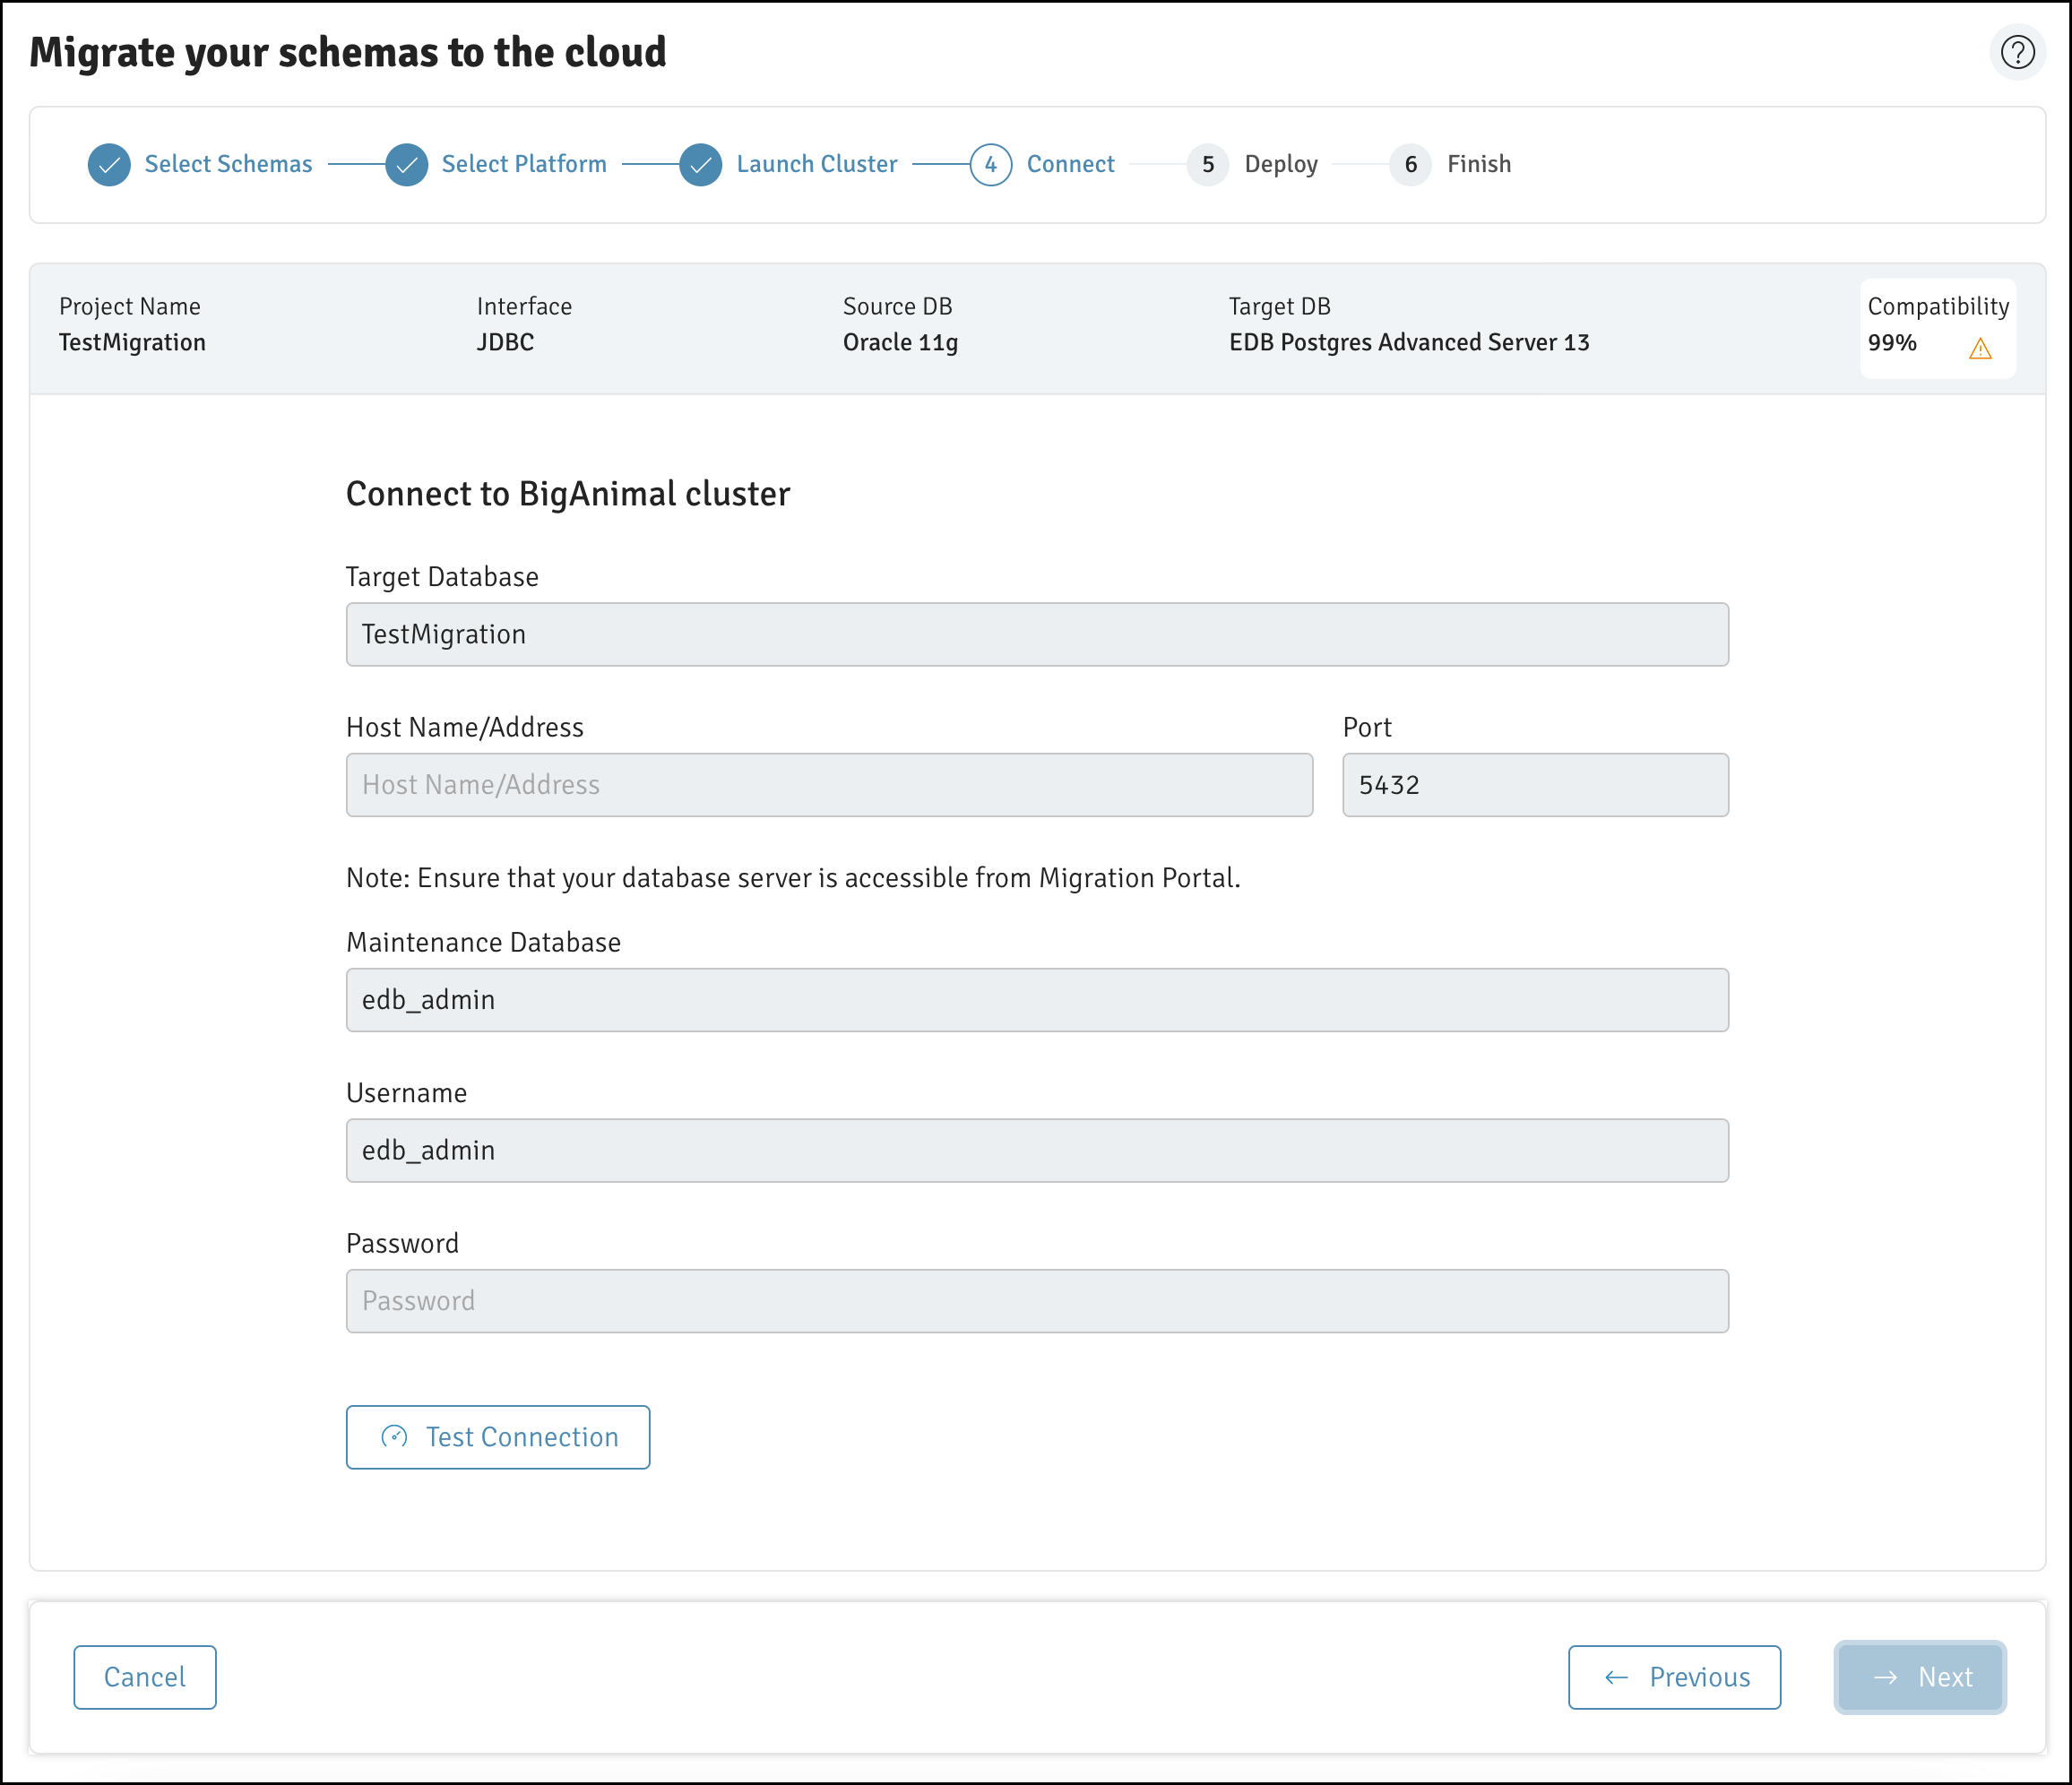Click the Migrate your schemas page title
This screenshot has height=1785, width=2072.
pyautogui.click(x=347, y=53)
